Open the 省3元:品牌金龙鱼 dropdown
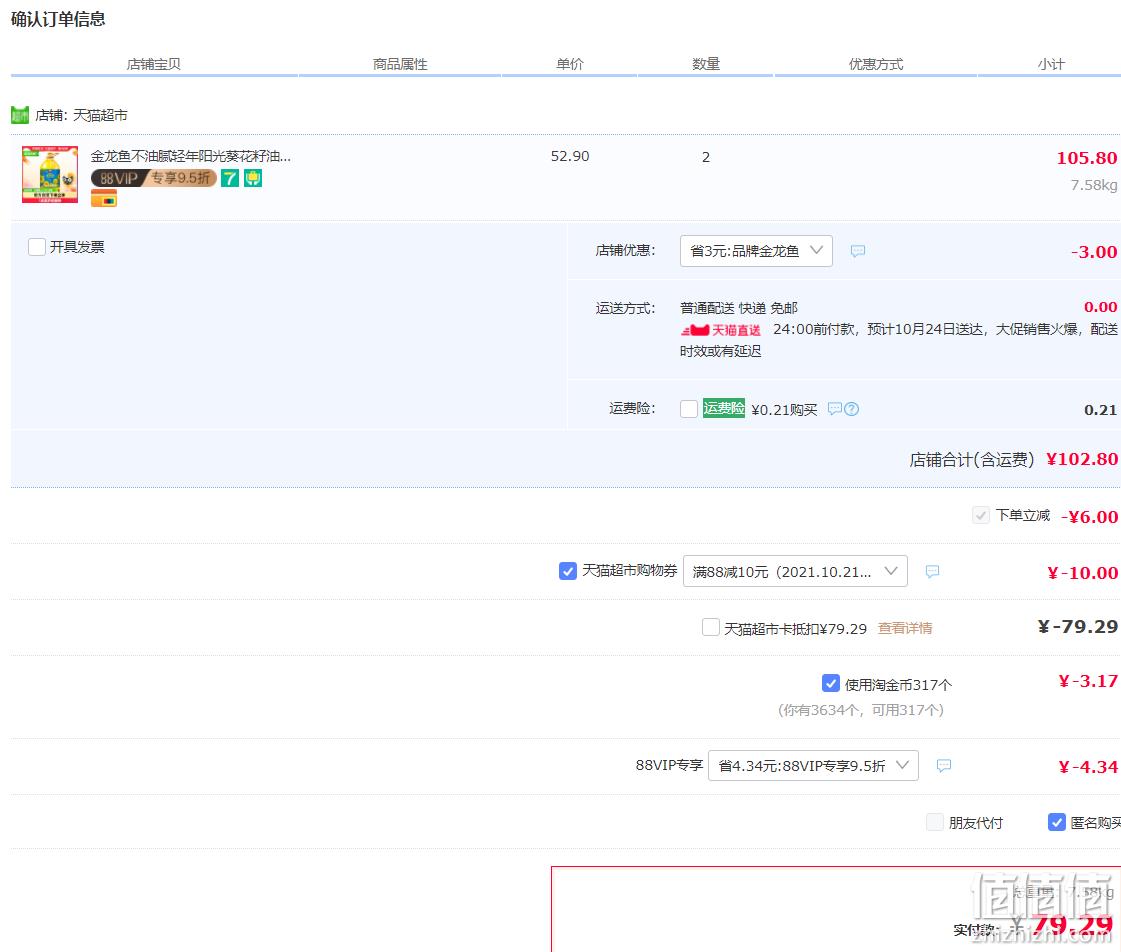The width and height of the screenshot is (1121, 952). point(756,251)
